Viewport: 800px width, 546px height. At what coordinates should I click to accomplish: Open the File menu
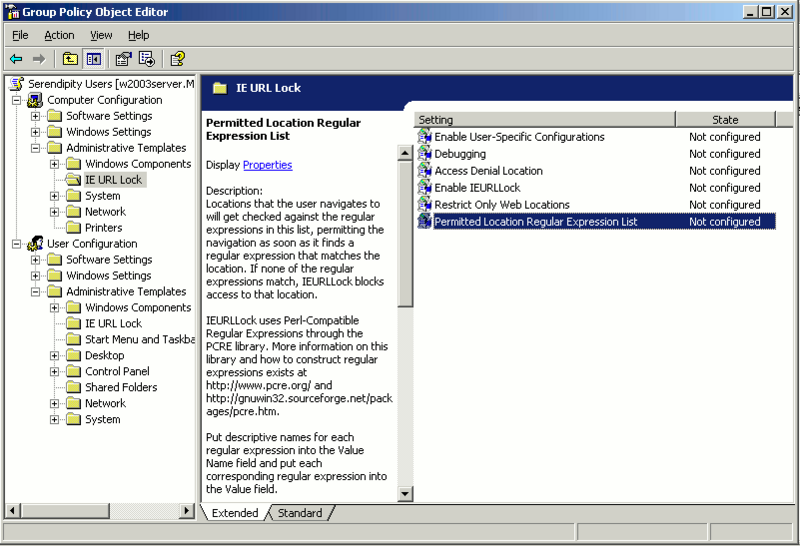(20, 35)
